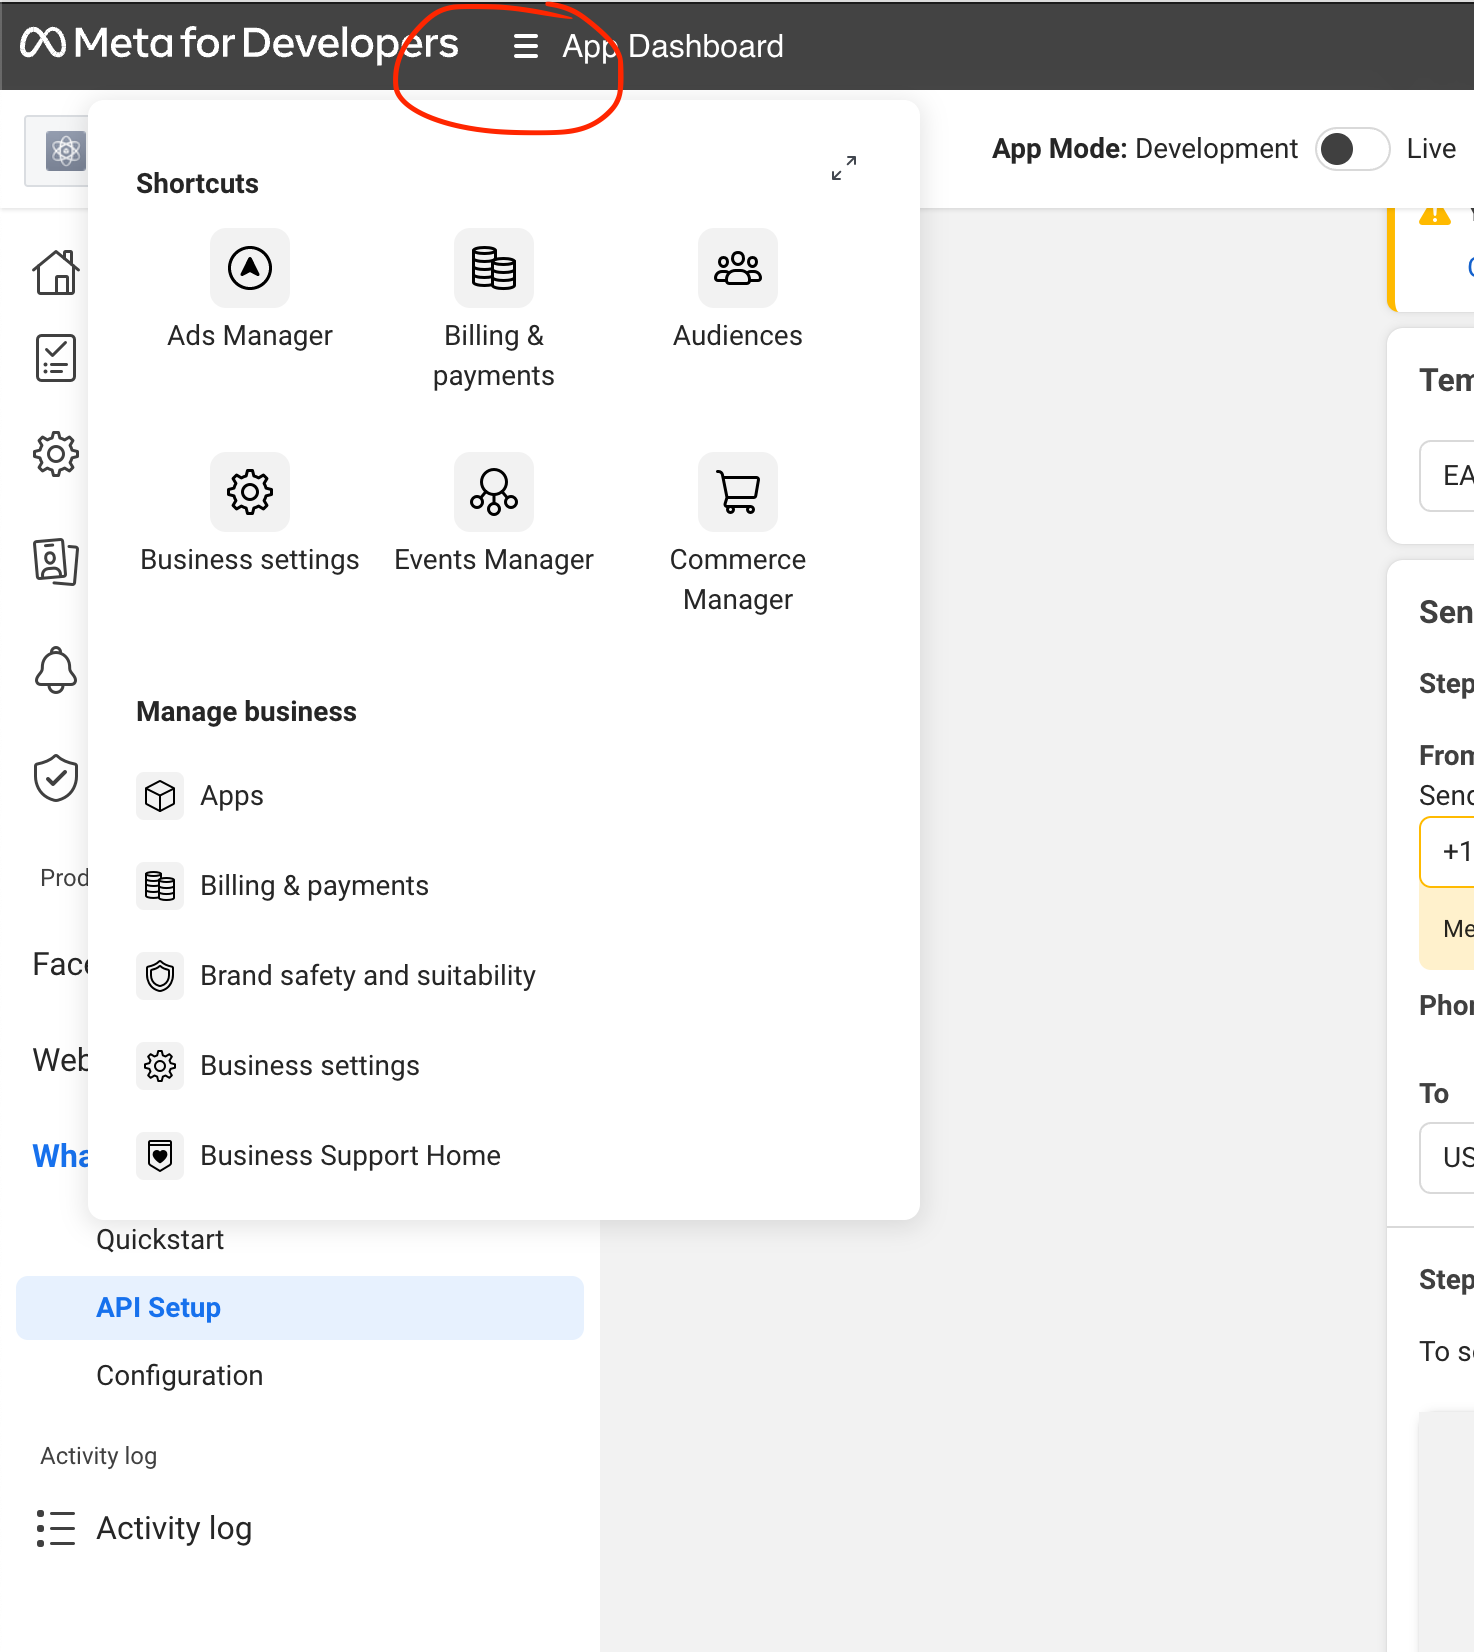Click the app icon thumbnail at top left
Viewport: 1474px width, 1652px height.
pyautogui.click(x=66, y=151)
